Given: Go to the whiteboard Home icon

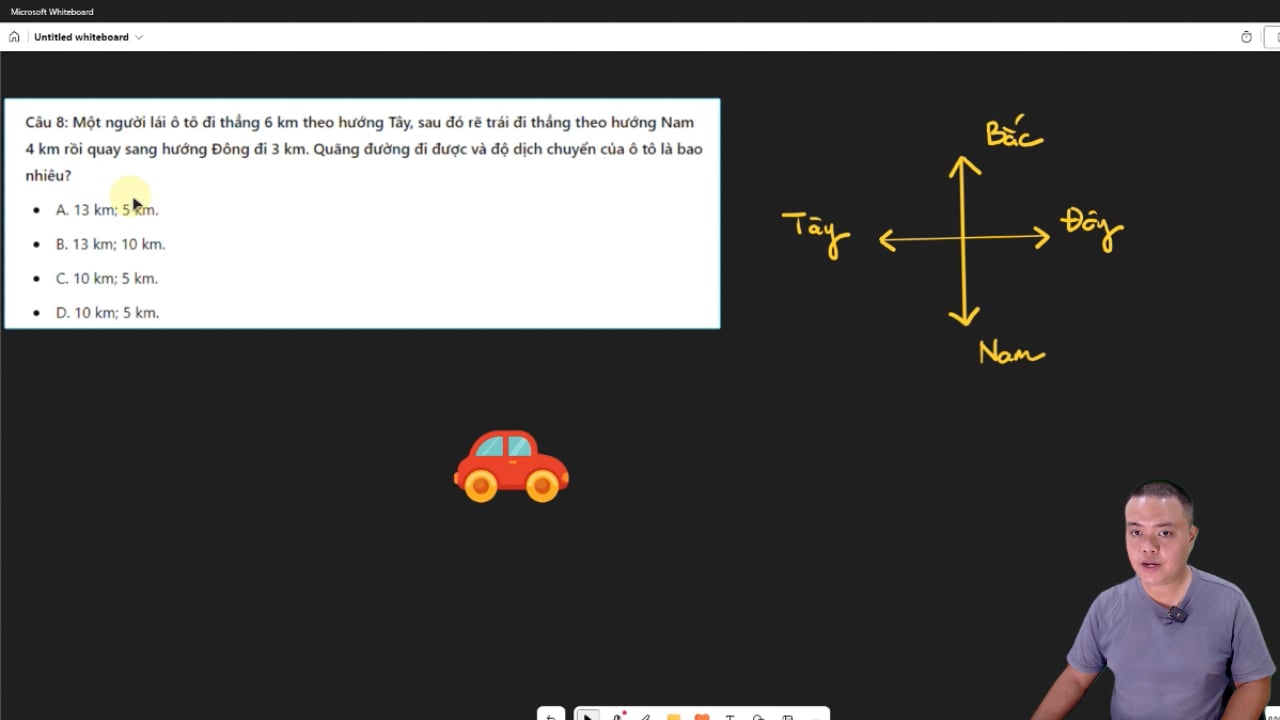Looking at the screenshot, I should coord(14,37).
